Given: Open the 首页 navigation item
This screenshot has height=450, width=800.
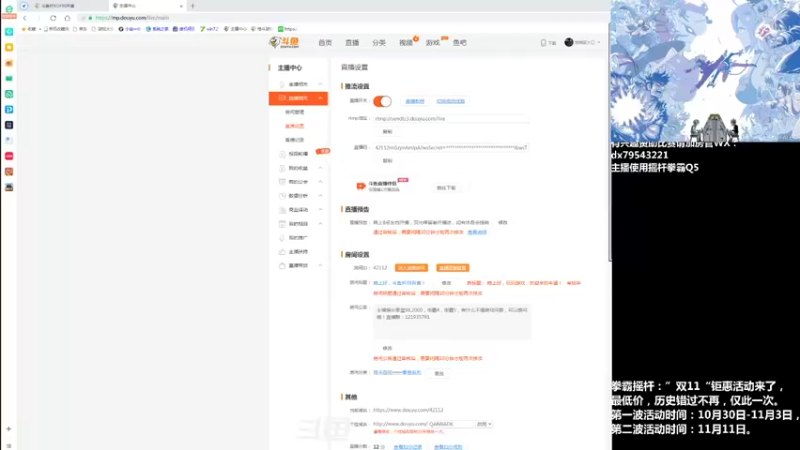Looking at the screenshot, I should pyautogui.click(x=325, y=43).
